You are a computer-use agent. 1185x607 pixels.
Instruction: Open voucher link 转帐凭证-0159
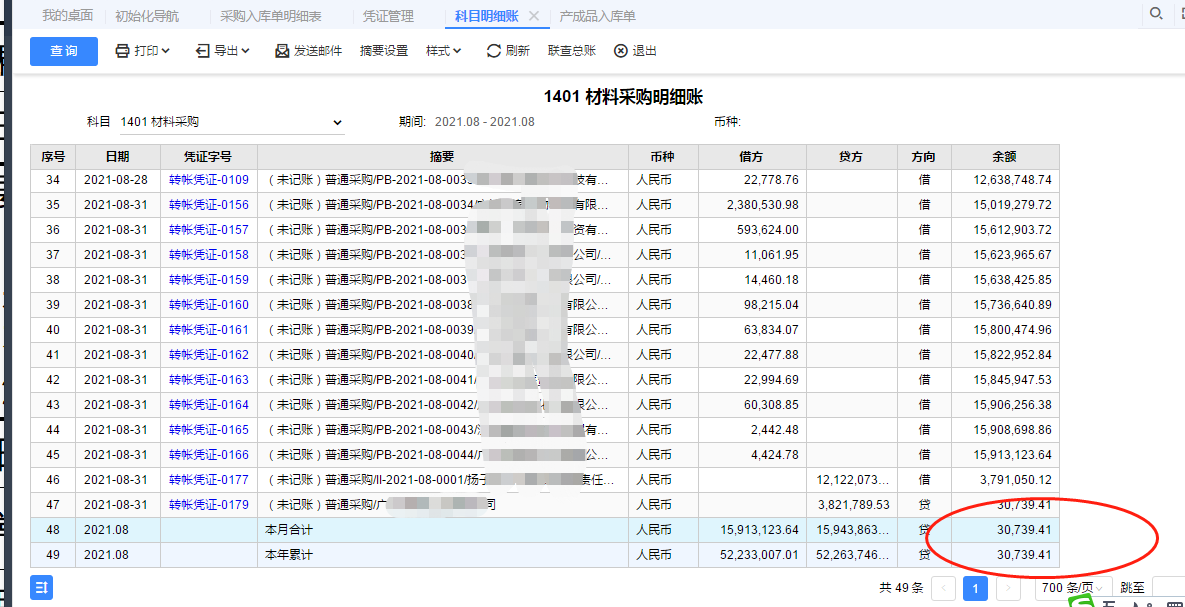tap(209, 280)
